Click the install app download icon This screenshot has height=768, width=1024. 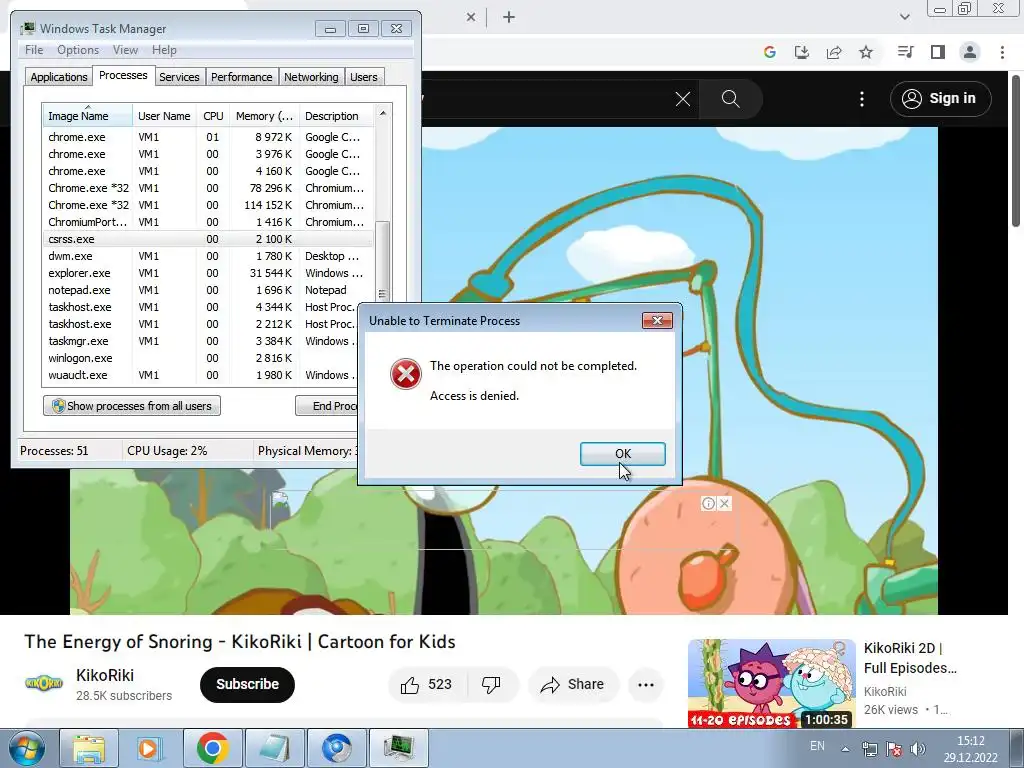(x=802, y=52)
